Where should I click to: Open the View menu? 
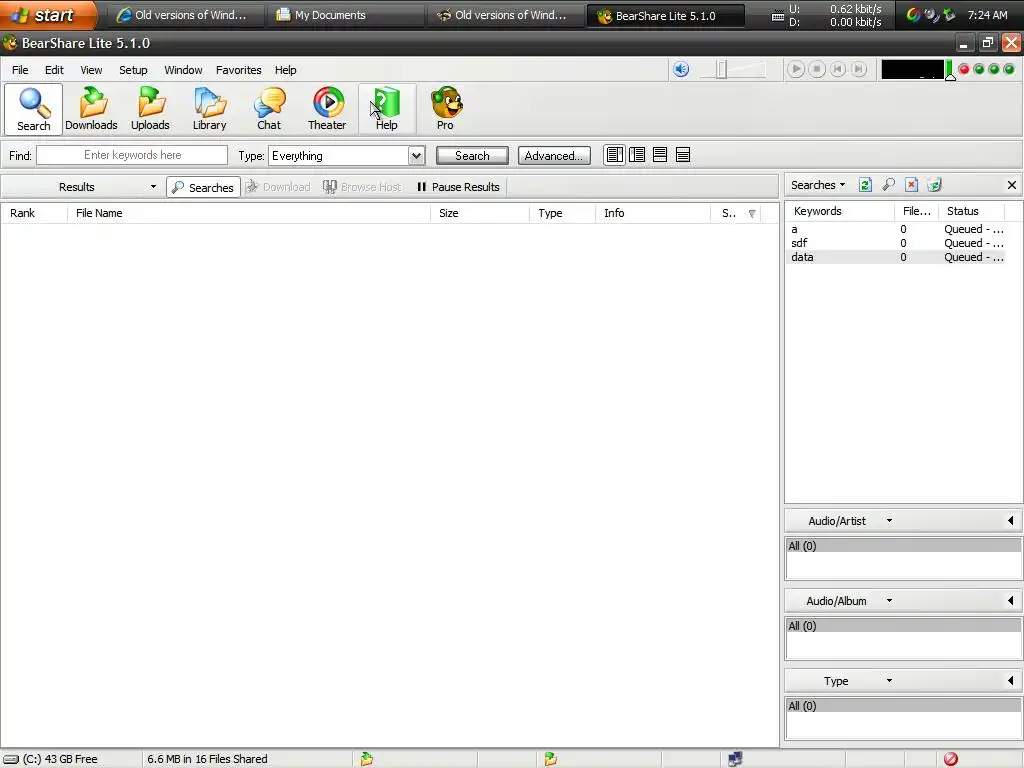(91, 70)
